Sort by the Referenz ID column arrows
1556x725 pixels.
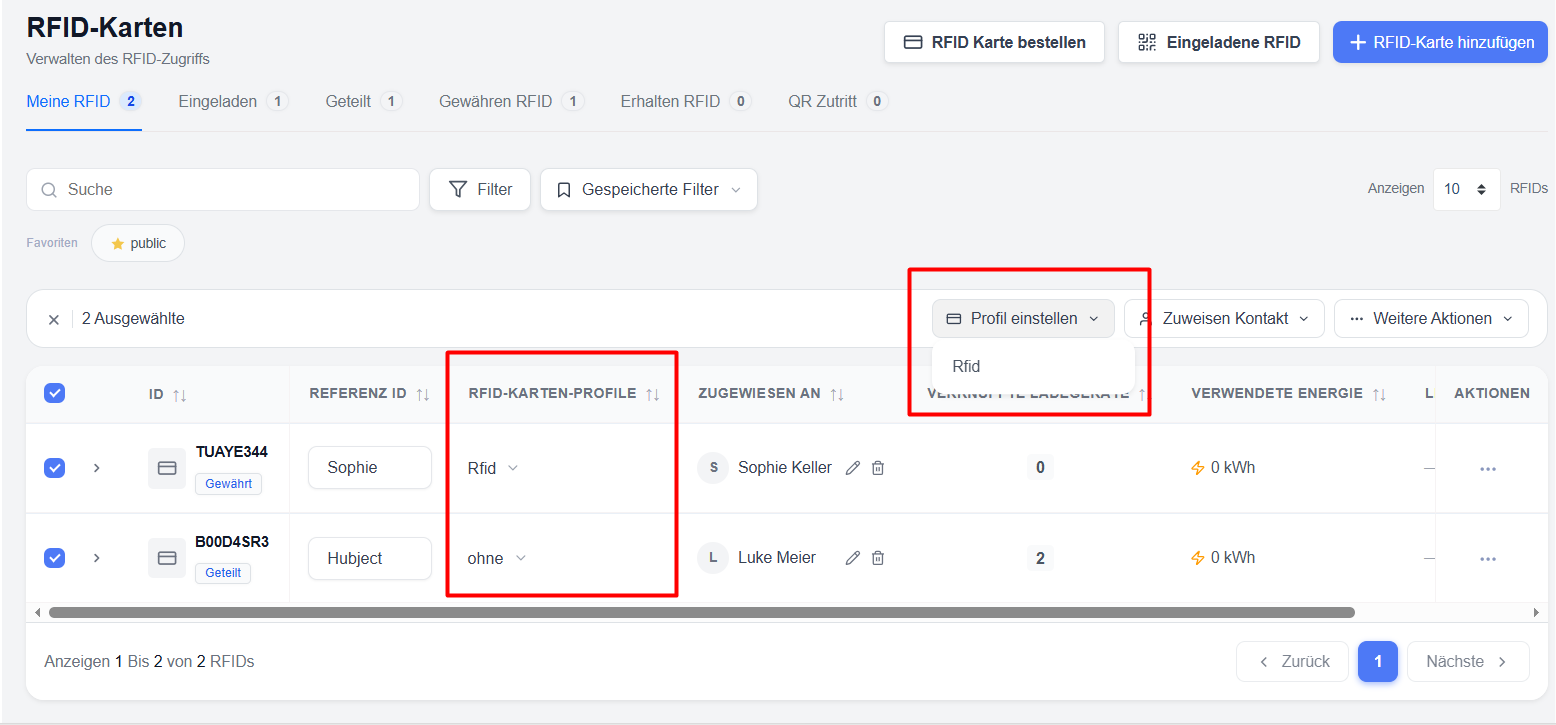pos(423,394)
